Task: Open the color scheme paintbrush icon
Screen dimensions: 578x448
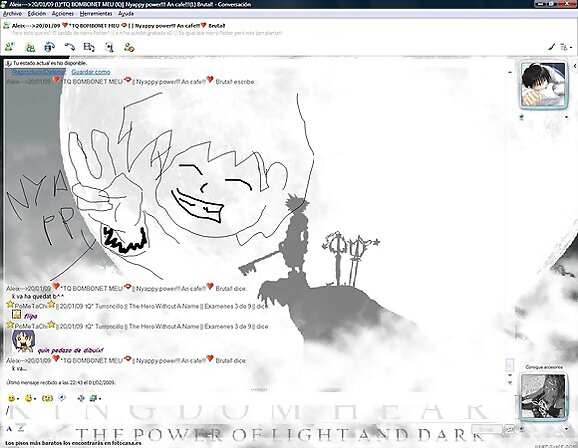Action: (x=552, y=47)
